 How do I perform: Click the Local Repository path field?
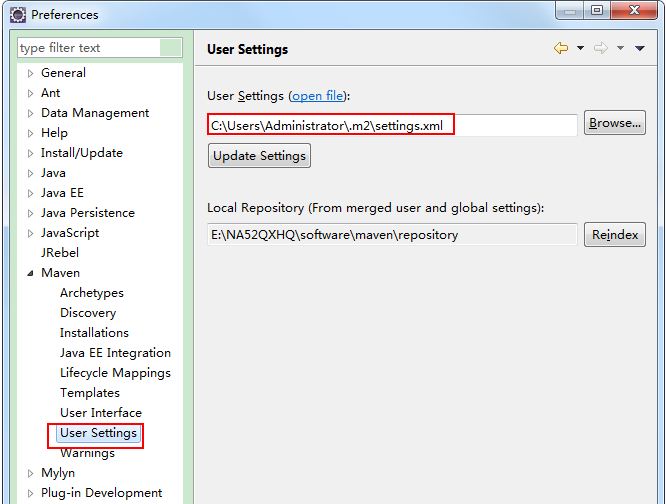pyautogui.click(x=392, y=234)
